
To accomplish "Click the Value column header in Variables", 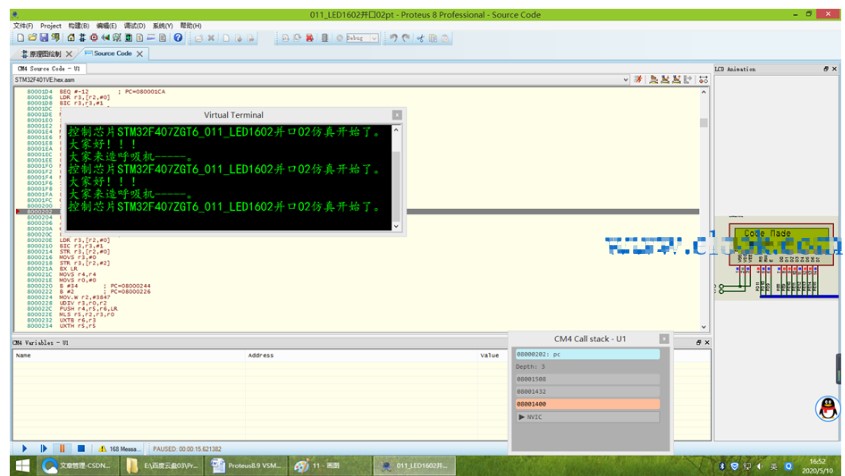I will [x=489, y=355].
